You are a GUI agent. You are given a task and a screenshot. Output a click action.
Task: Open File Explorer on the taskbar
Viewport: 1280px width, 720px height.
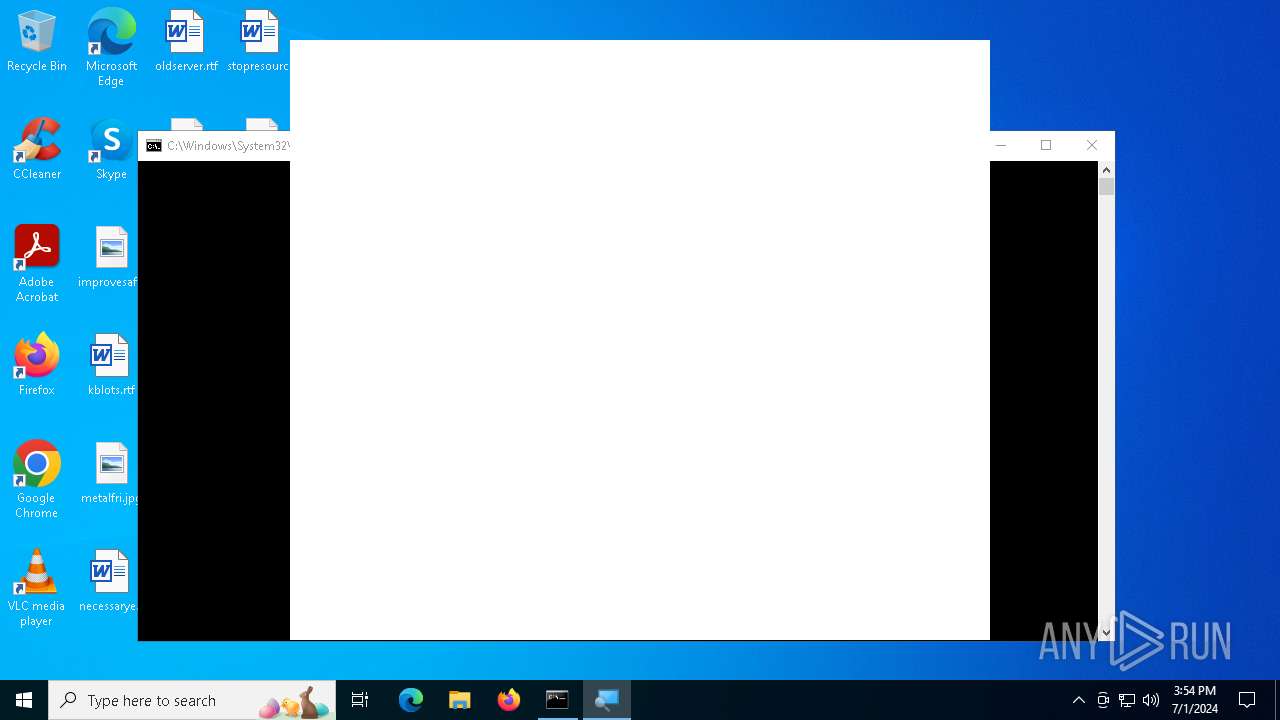(x=460, y=700)
